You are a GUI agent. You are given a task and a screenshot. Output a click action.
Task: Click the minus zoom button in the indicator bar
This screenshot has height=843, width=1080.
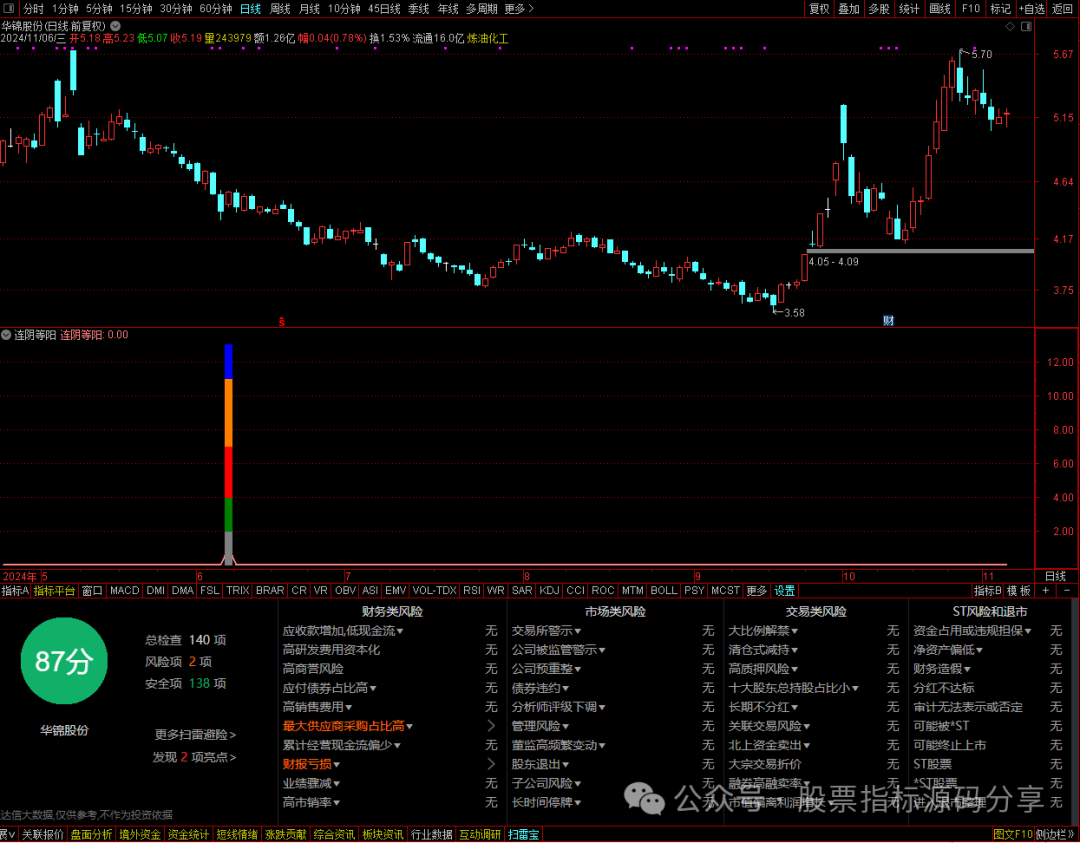coord(1068,591)
